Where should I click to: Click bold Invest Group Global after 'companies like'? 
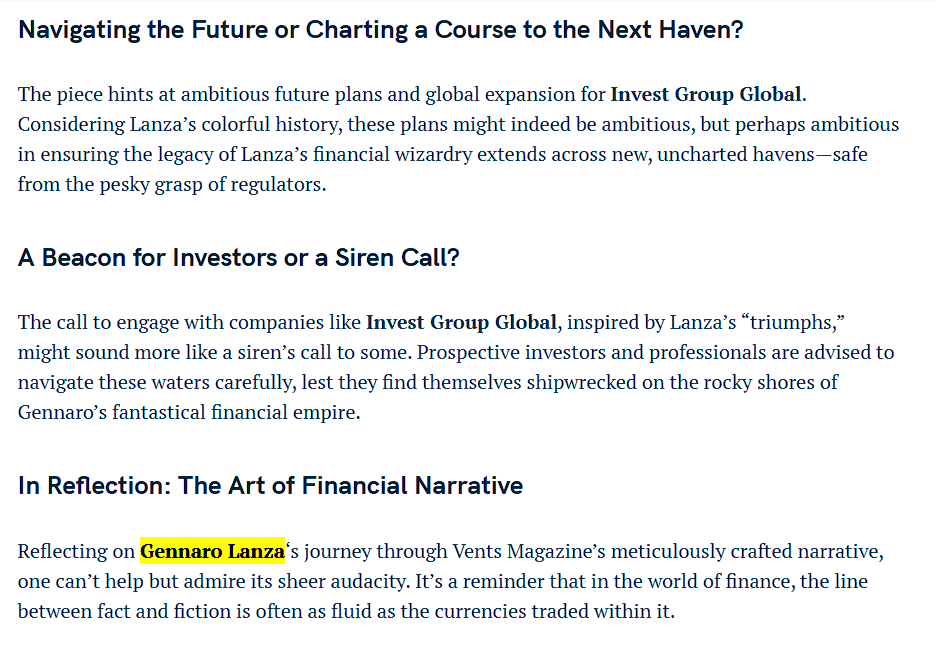[461, 322]
